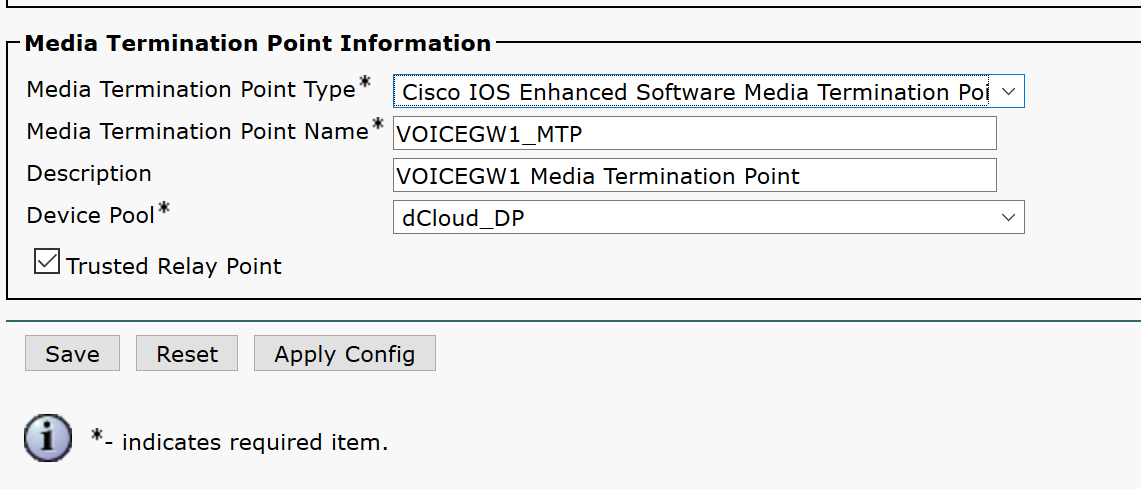Focus the Description text field

694,175
